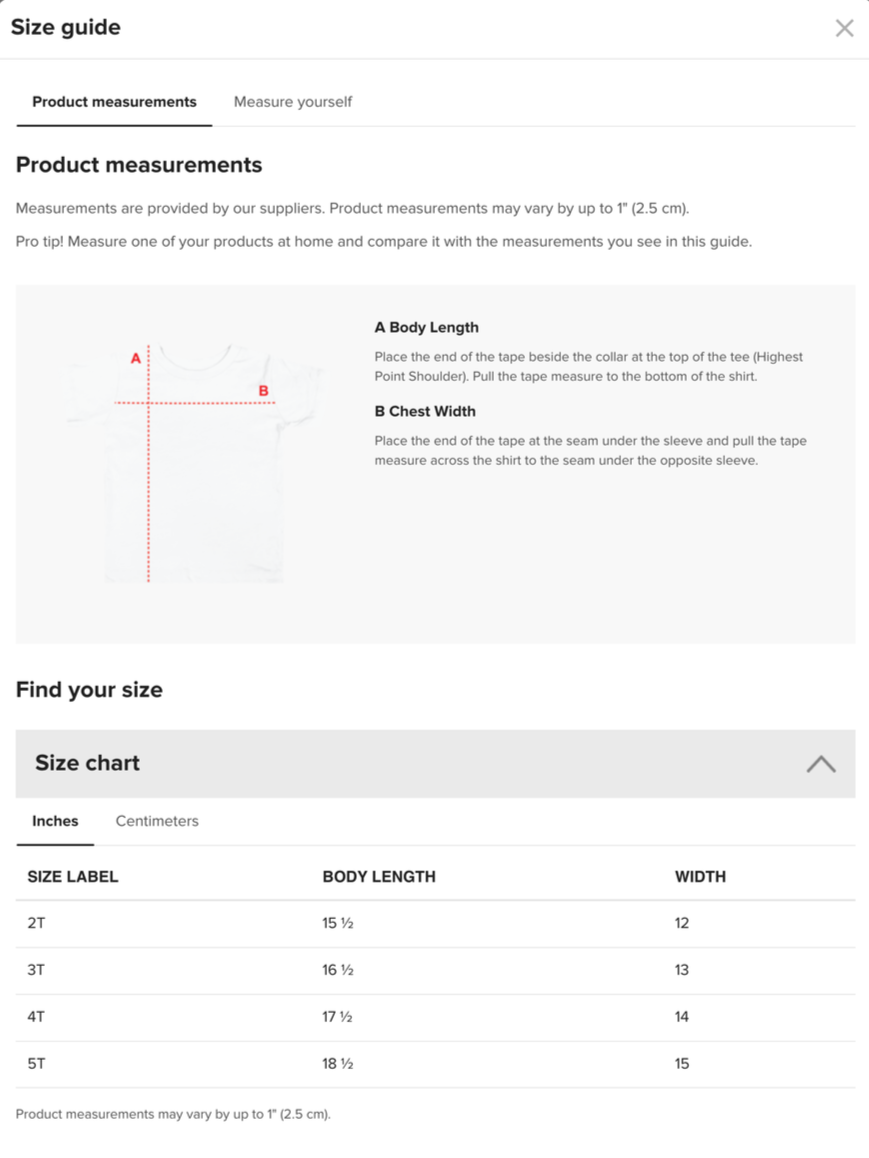Click the red B marker on shirt

(x=264, y=391)
